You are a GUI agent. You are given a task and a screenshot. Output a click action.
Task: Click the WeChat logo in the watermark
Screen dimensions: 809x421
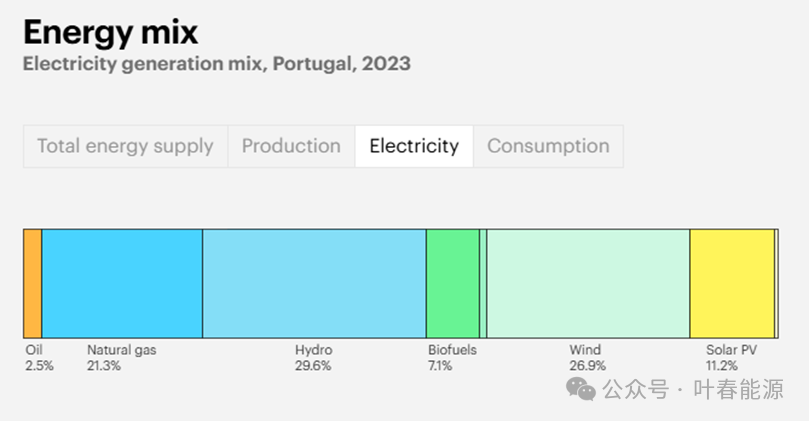point(581,389)
